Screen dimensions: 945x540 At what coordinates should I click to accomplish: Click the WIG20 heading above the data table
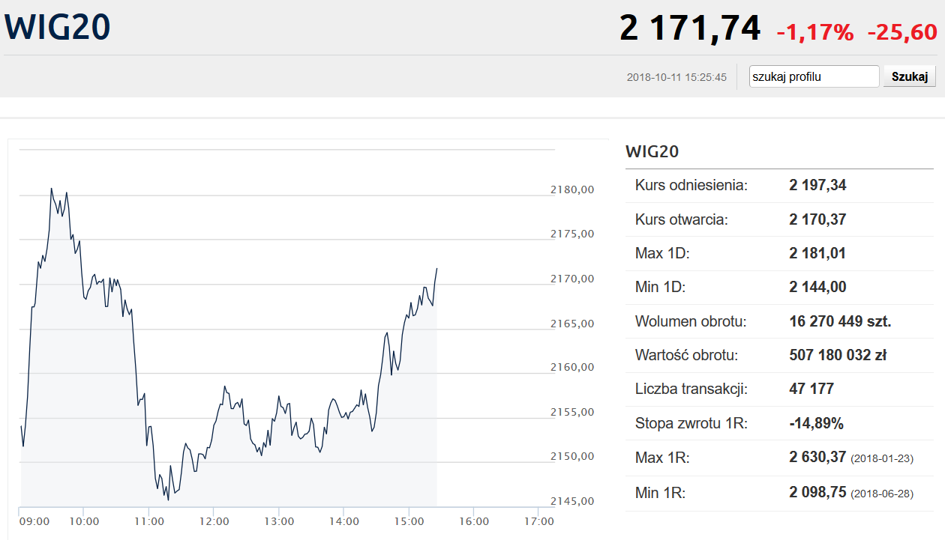tap(652, 151)
